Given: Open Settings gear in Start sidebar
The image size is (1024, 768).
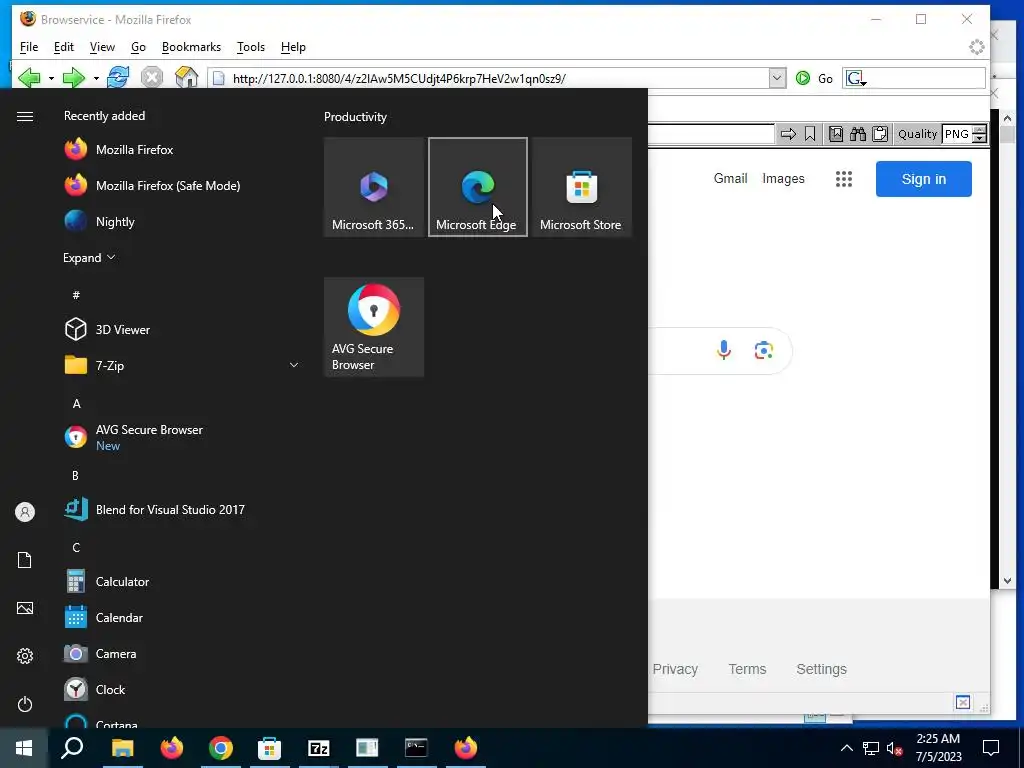Looking at the screenshot, I should click(25, 656).
